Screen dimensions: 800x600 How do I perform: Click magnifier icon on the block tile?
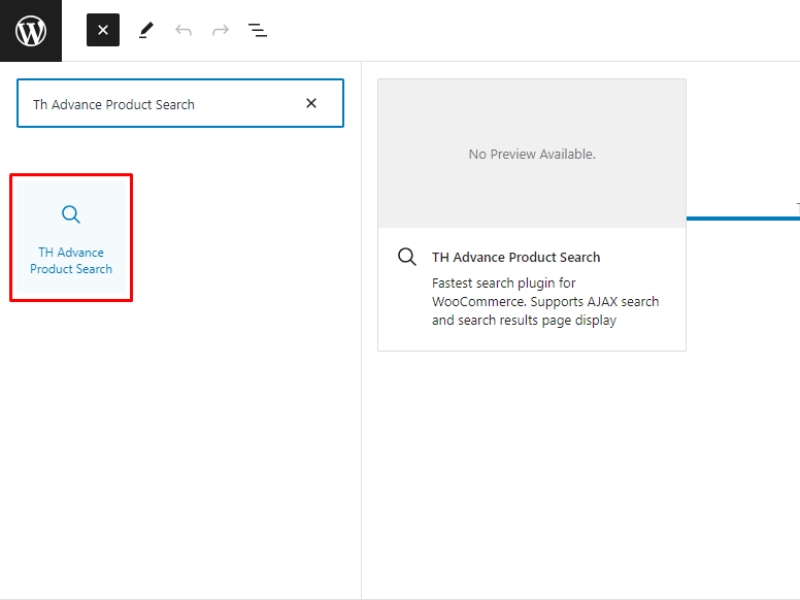click(x=71, y=214)
